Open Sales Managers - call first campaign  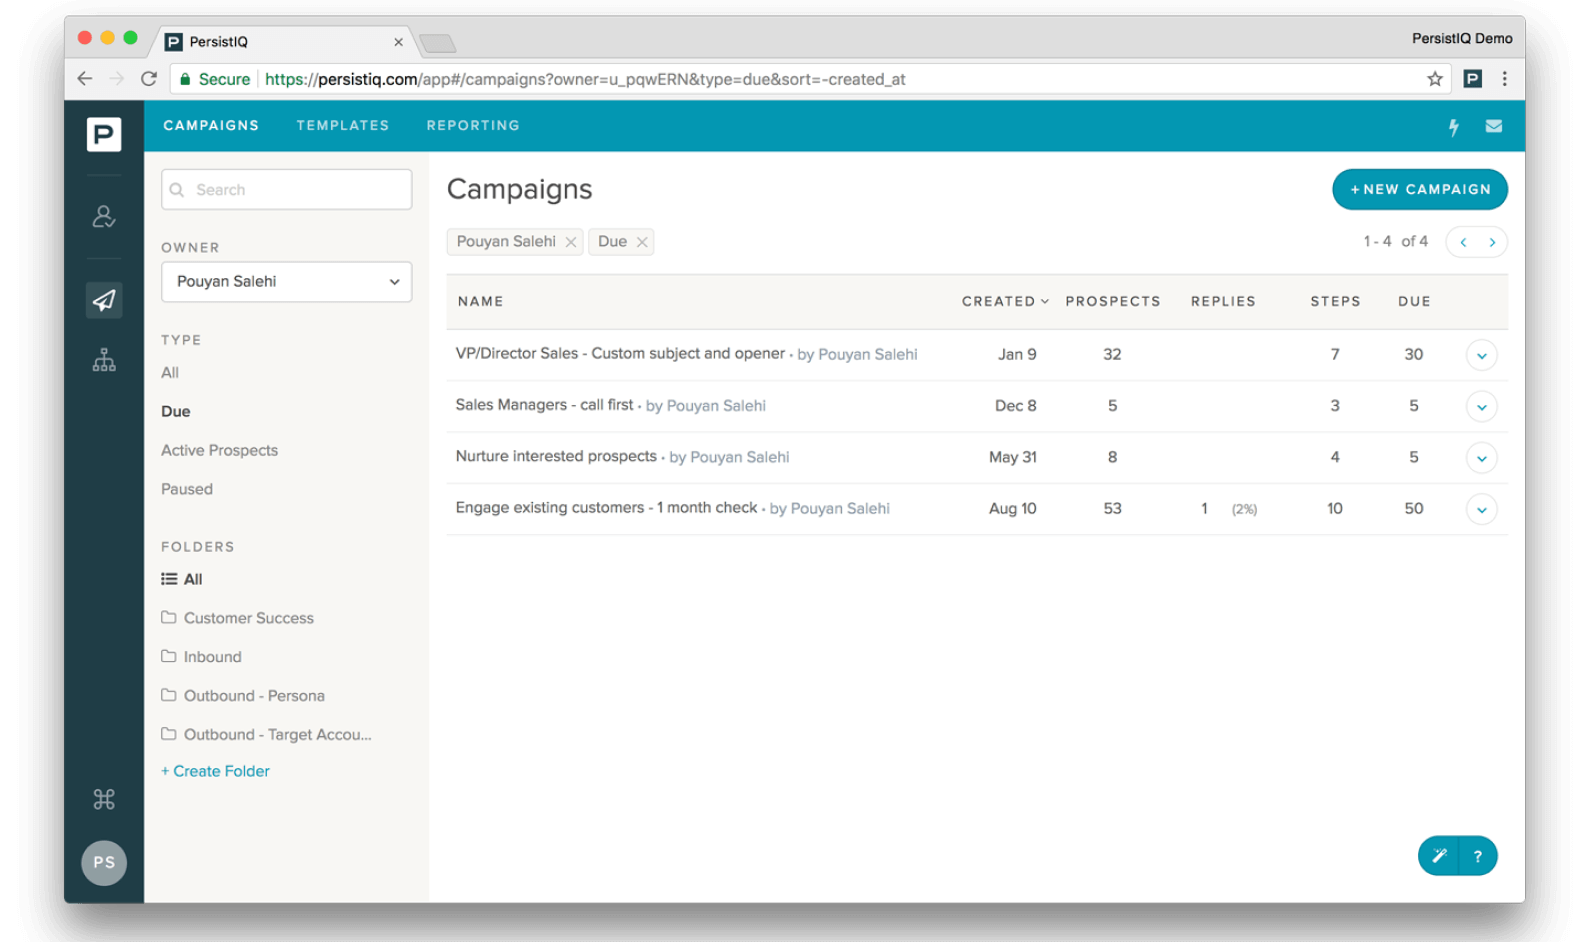click(x=544, y=404)
